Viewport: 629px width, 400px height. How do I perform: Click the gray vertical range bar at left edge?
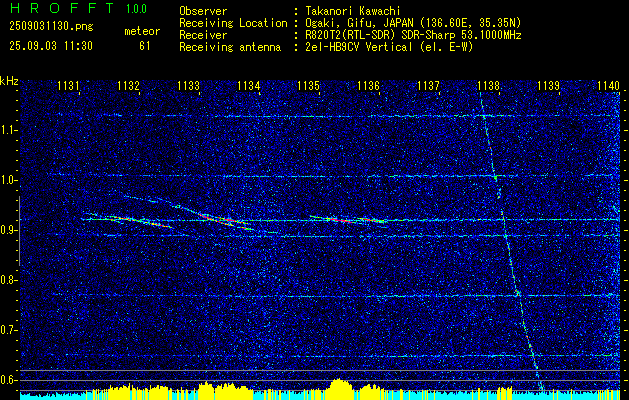click(x=19, y=231)
